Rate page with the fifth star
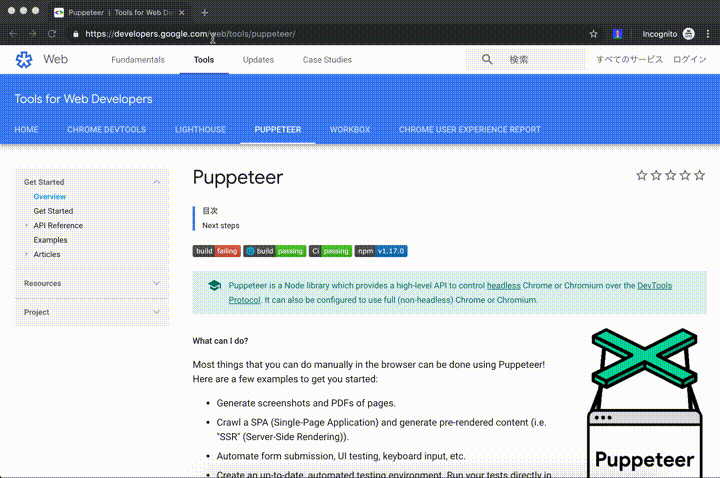Image resolution: width=720 pixels, height=478 pixels. pos(699,175)
